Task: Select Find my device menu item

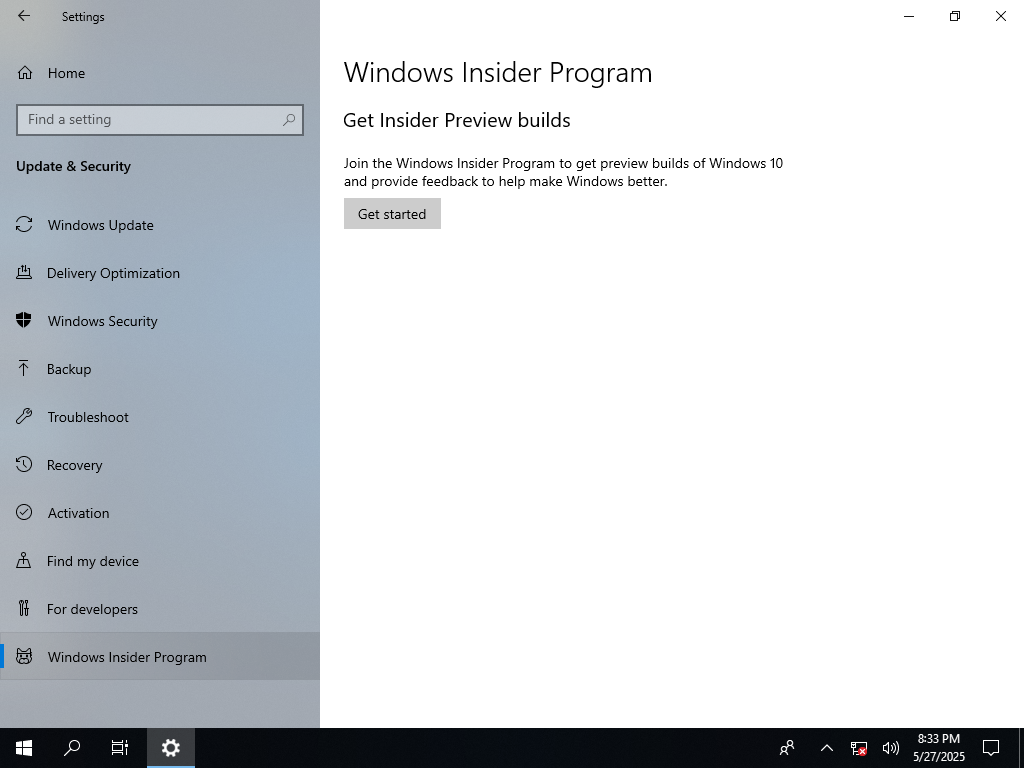Action: (160, 561)
